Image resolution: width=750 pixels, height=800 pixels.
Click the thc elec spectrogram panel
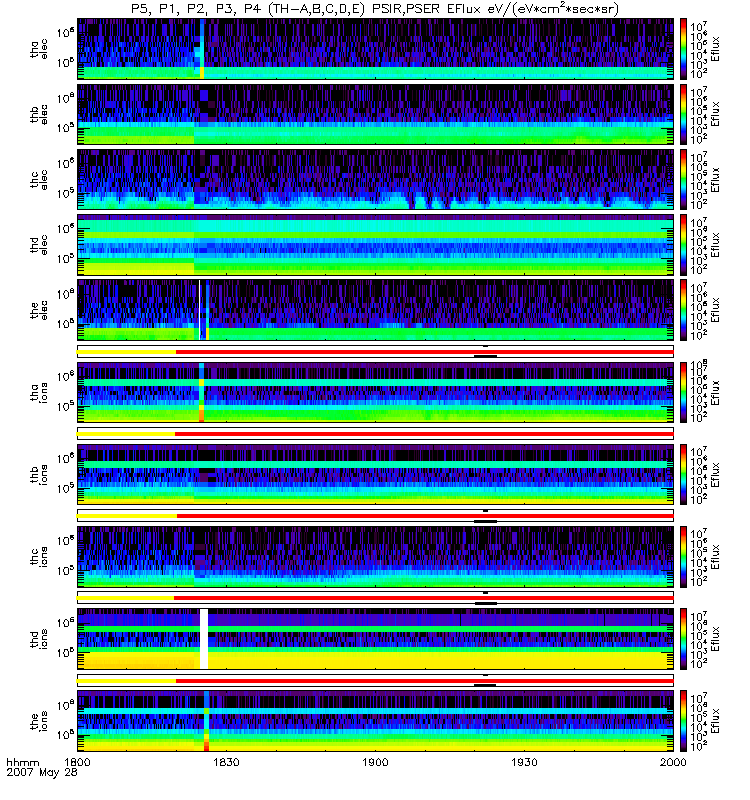pyautogui.click(x=375, y=178)
